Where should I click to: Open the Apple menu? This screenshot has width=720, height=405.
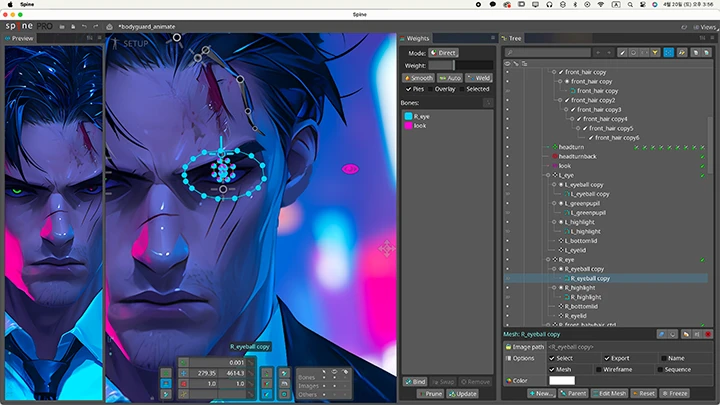click(x=10, y=5)
